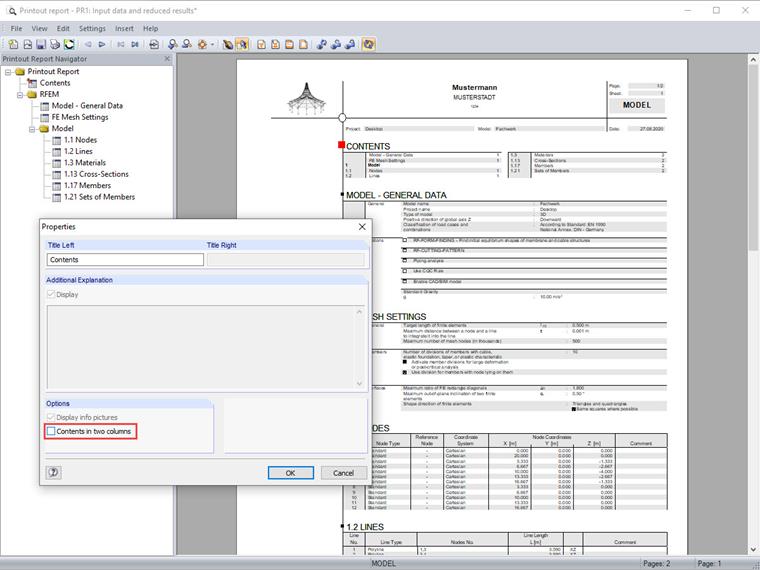Click the help question mark in Properties dialog
Viewport: 760px width, 570px height.
point(53,472)
